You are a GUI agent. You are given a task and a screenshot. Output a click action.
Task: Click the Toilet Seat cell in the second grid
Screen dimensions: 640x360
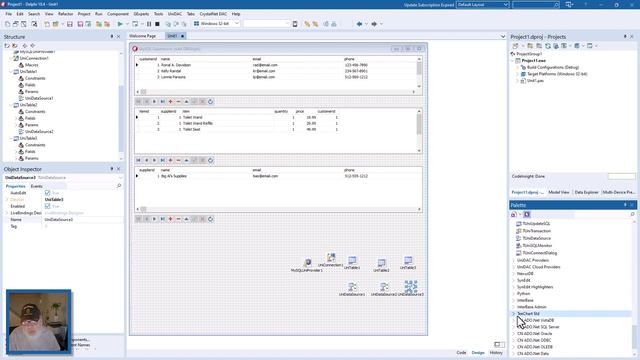[x=191, y=129]
